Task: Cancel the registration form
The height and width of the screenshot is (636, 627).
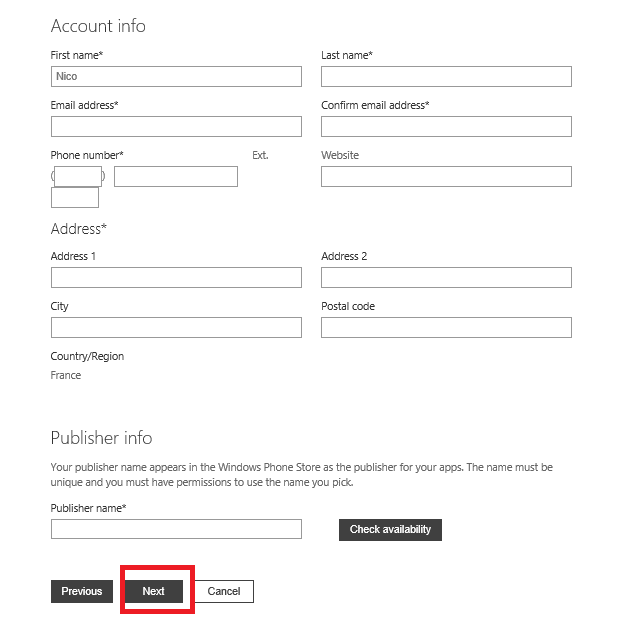Action: [224, 591]
